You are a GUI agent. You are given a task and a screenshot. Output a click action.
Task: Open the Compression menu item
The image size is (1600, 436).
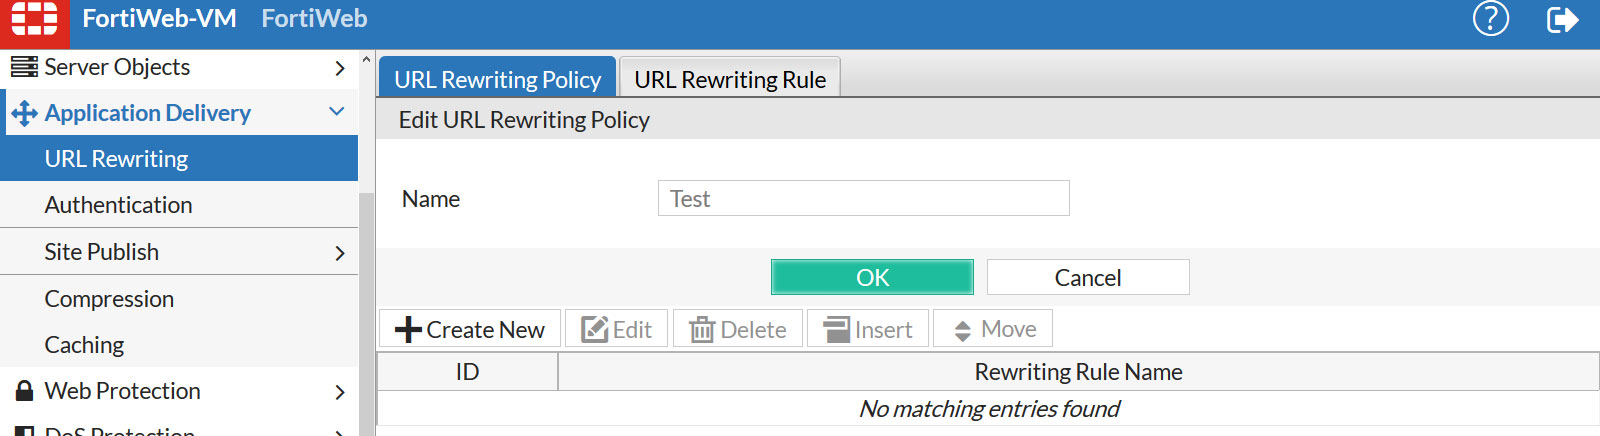tap(179, 298)
